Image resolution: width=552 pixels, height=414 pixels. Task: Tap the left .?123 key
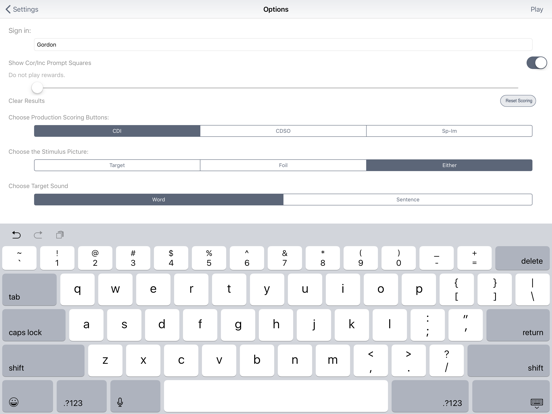coord(82,396)
